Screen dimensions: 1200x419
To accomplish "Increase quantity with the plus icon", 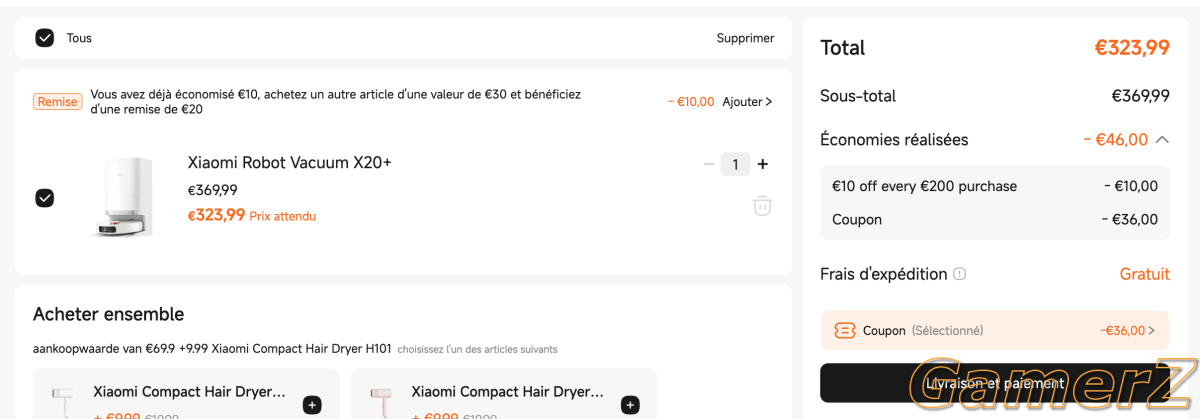I will click(x=763, y=164).
